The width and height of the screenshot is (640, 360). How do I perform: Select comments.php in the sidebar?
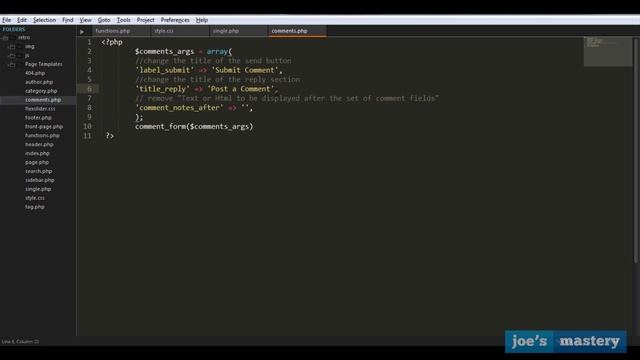pos(43,100)
